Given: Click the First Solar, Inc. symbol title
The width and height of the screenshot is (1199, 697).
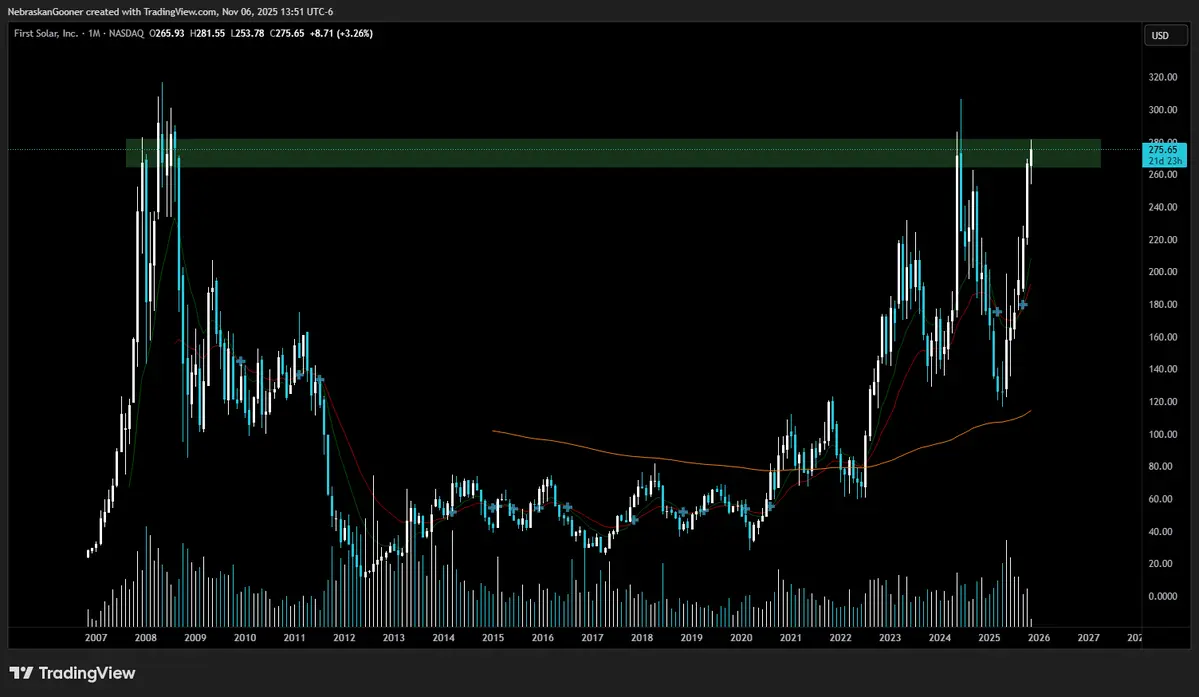Looking at the screenshot, I should pyautogui.click(x=46, y=34).
